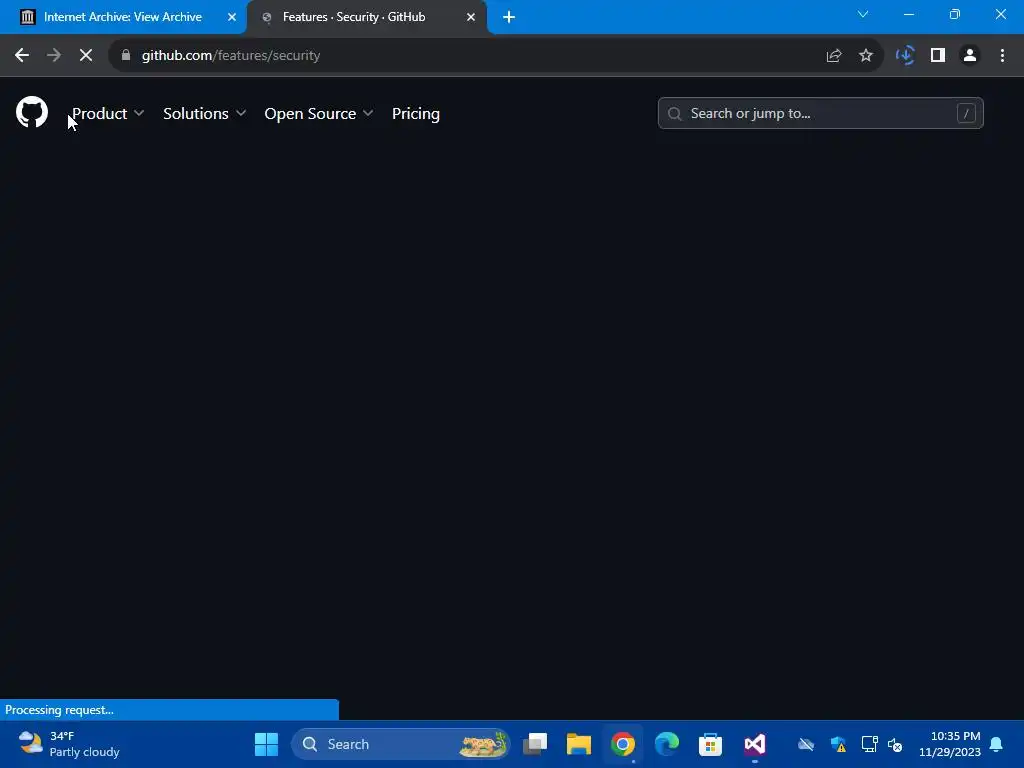Open the blue download extension icon
This screenshot has width=1024, height=768.
905,56
